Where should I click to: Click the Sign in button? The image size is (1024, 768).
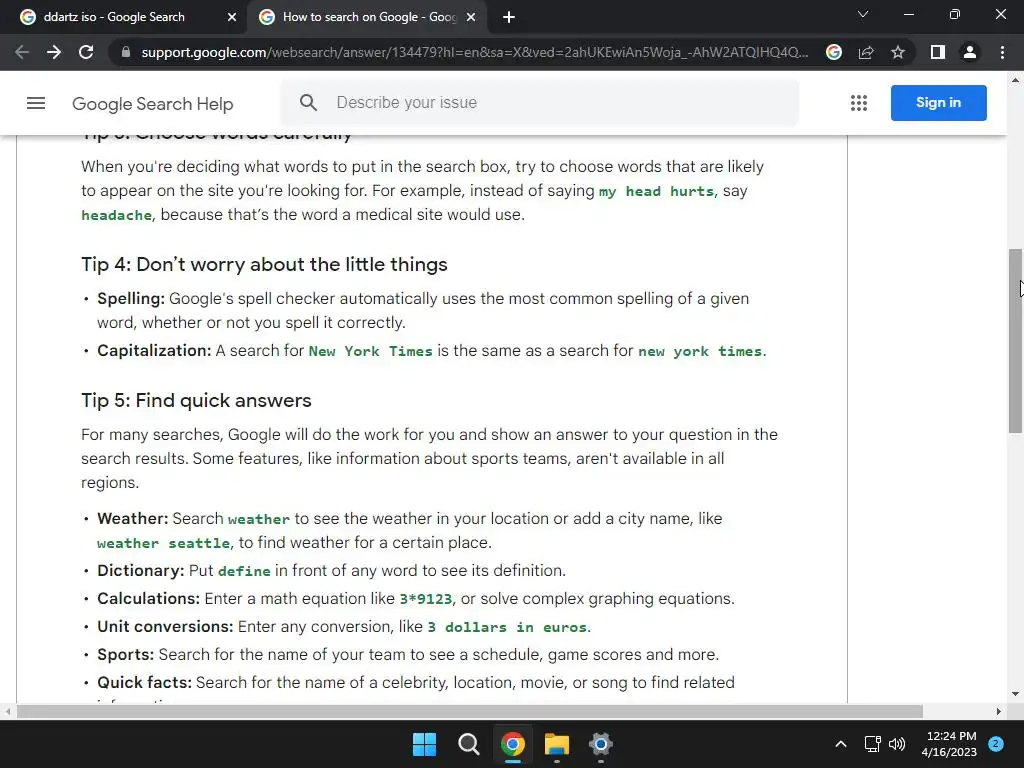point(938,103)
